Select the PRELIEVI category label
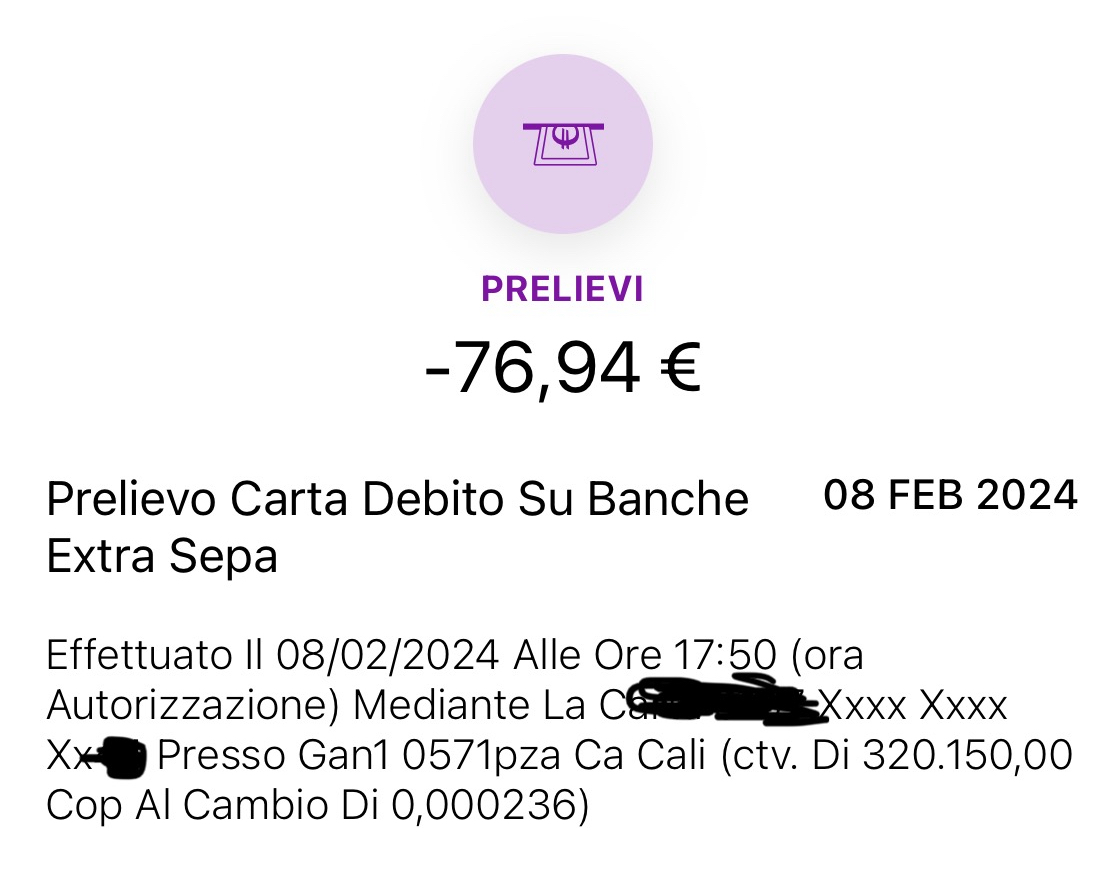Screen dimensions: 1115x876 coord(562,289)
